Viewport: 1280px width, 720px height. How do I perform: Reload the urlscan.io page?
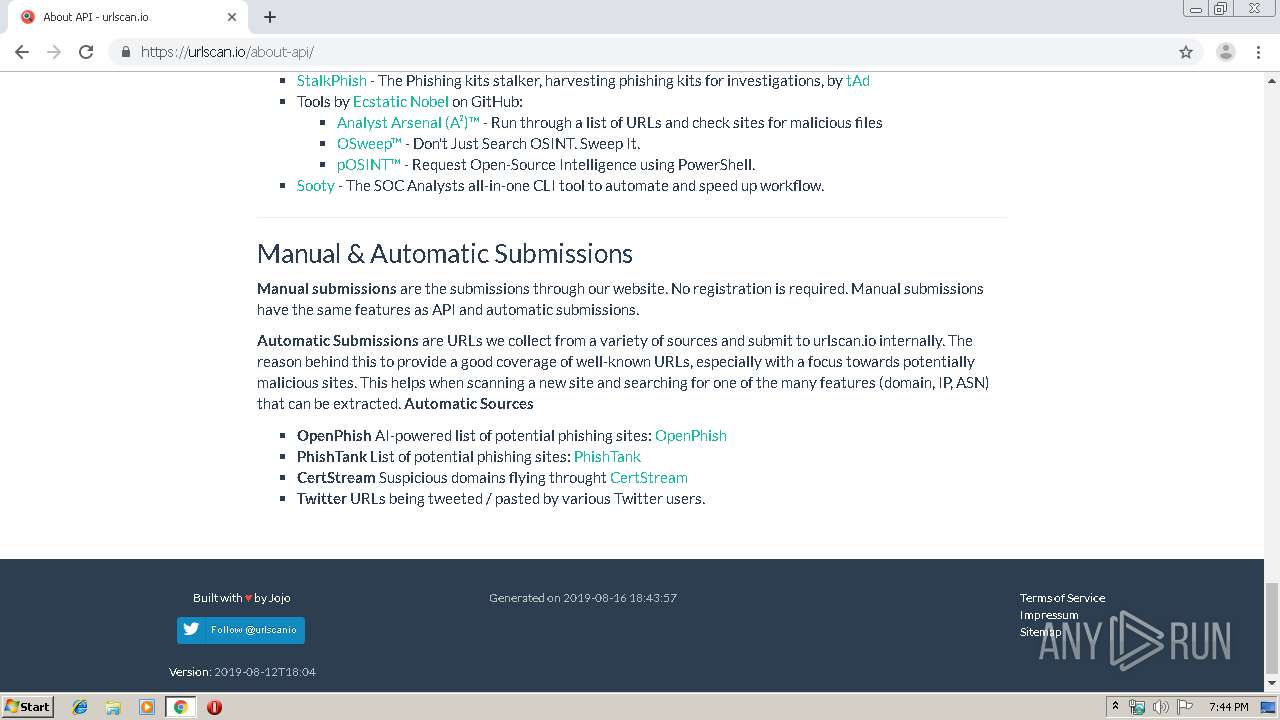coord(86,52)
